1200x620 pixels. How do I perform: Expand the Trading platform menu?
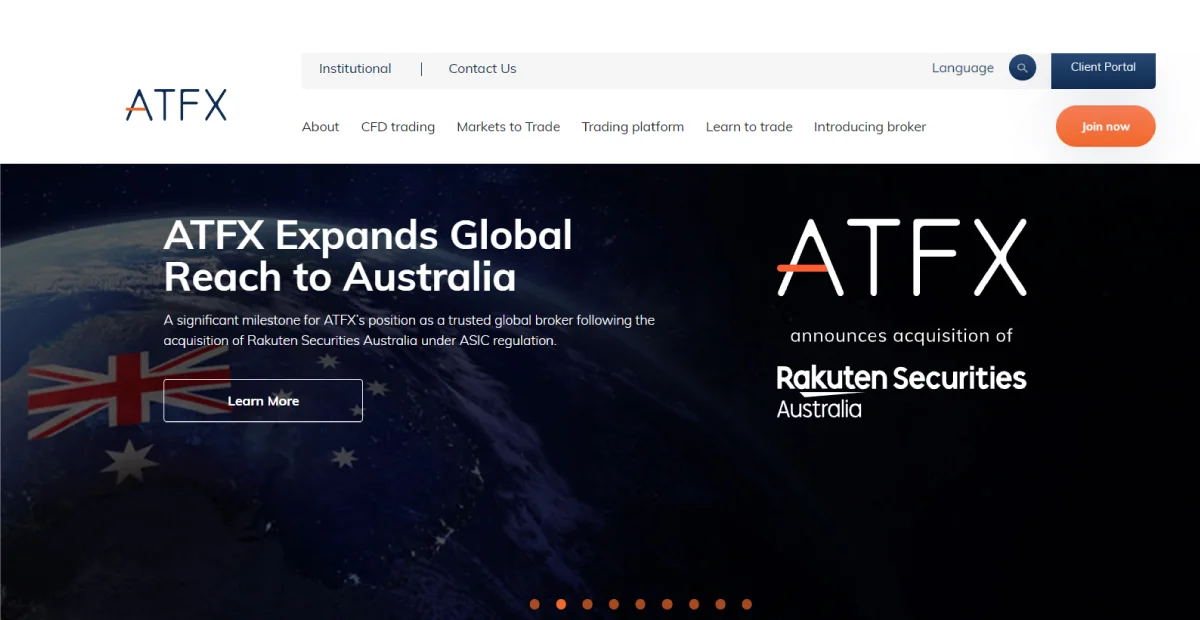[x=633, y=127]
